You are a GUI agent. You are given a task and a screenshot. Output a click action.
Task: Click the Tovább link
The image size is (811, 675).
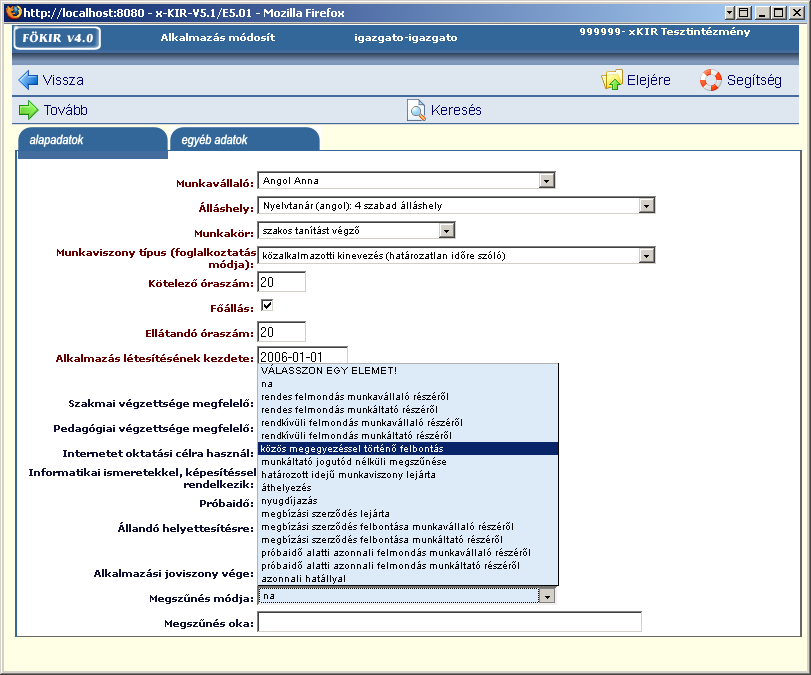click(66, 110)
